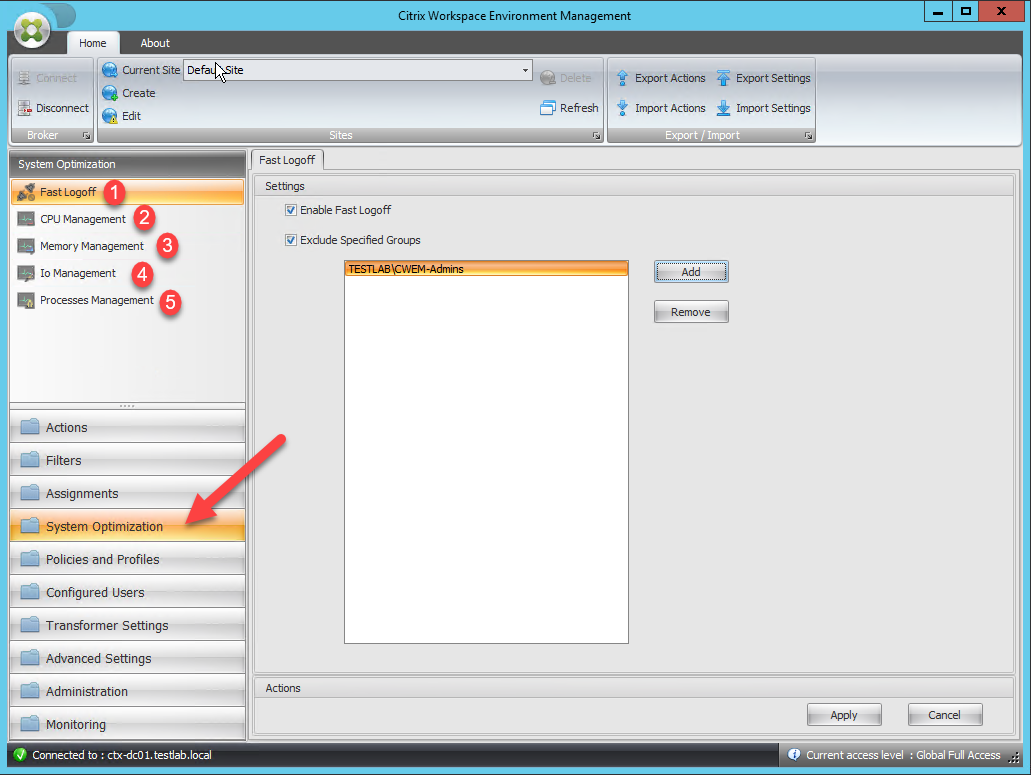Switch to the About ribbon tab
Image resolution: width=1031 pixels, height=775 pixels.
[x=155, y=43]
